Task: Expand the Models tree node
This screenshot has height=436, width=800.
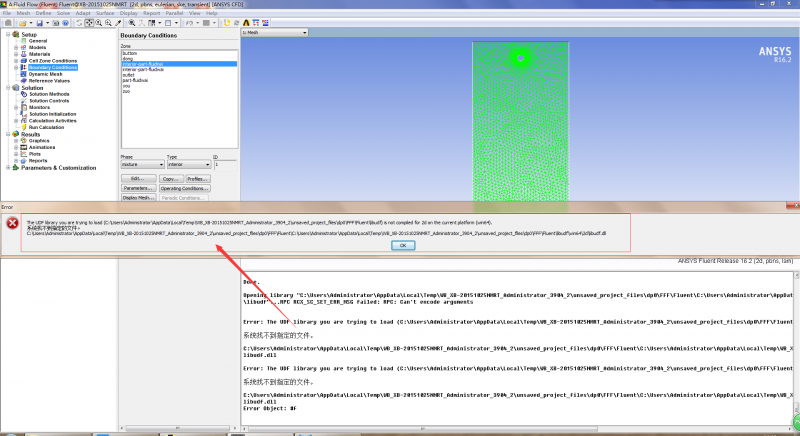Action: pos(16,47)
